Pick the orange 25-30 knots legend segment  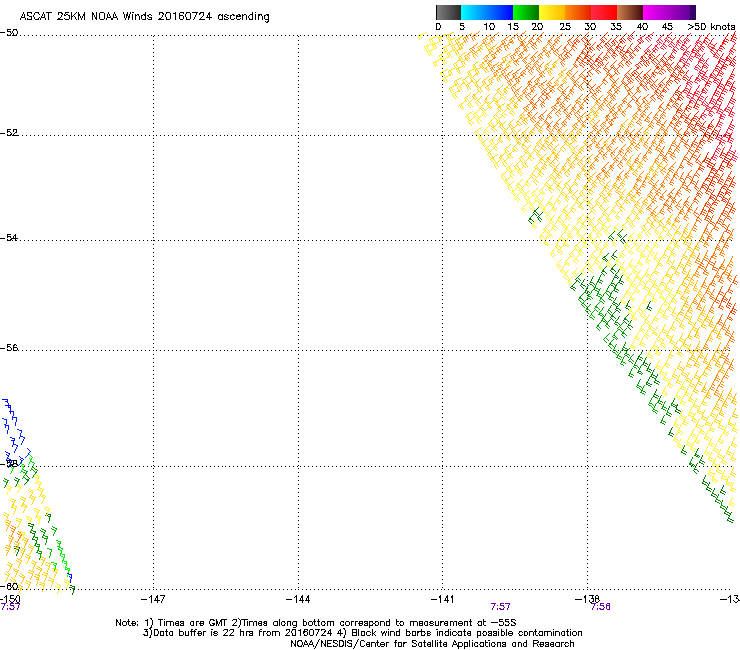578,12
